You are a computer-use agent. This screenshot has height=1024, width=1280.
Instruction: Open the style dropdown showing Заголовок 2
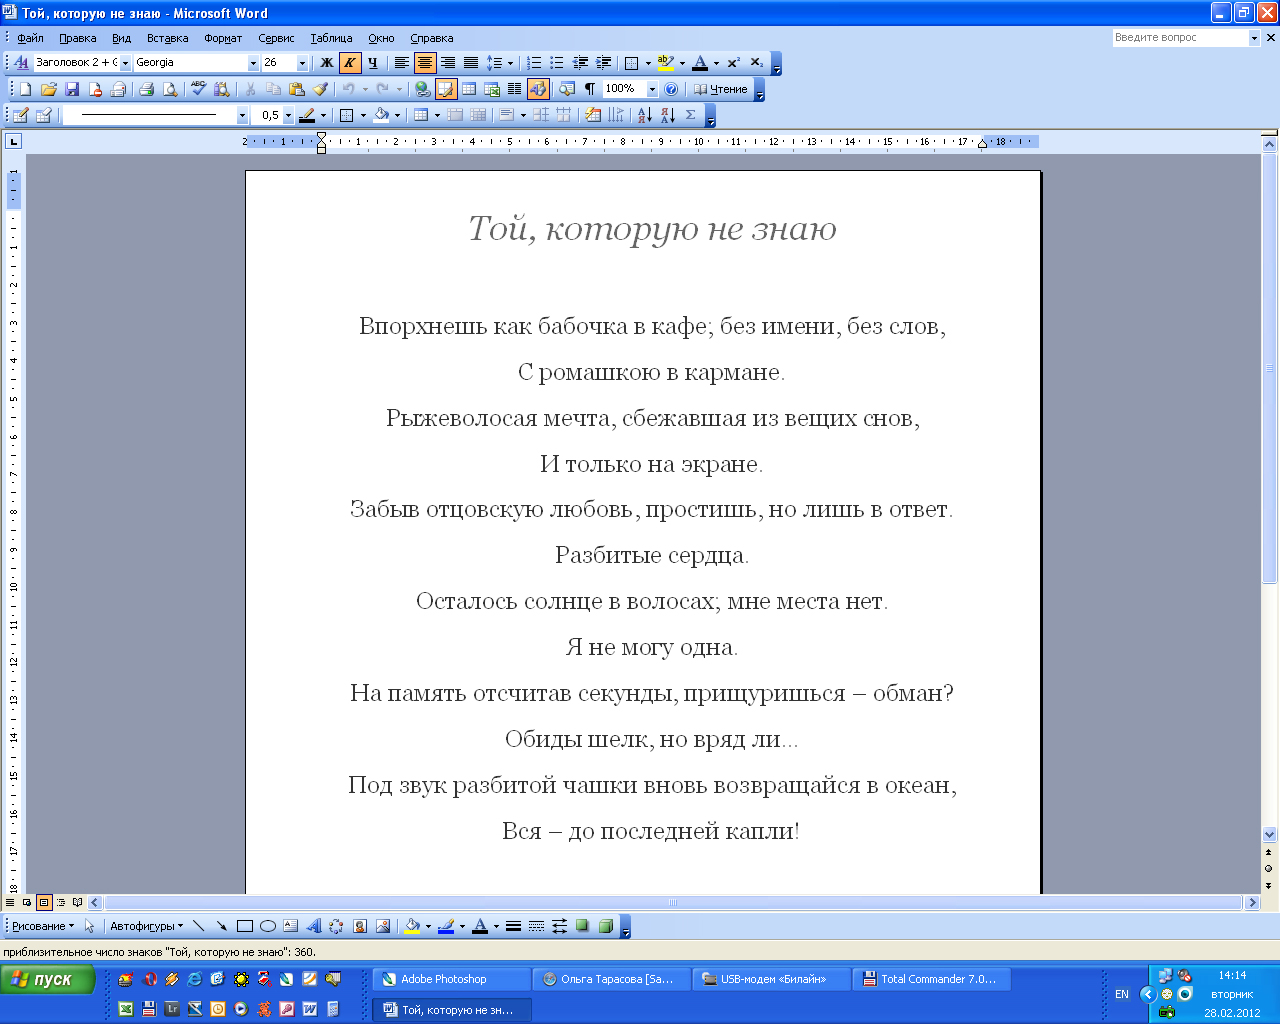(125, 63)
